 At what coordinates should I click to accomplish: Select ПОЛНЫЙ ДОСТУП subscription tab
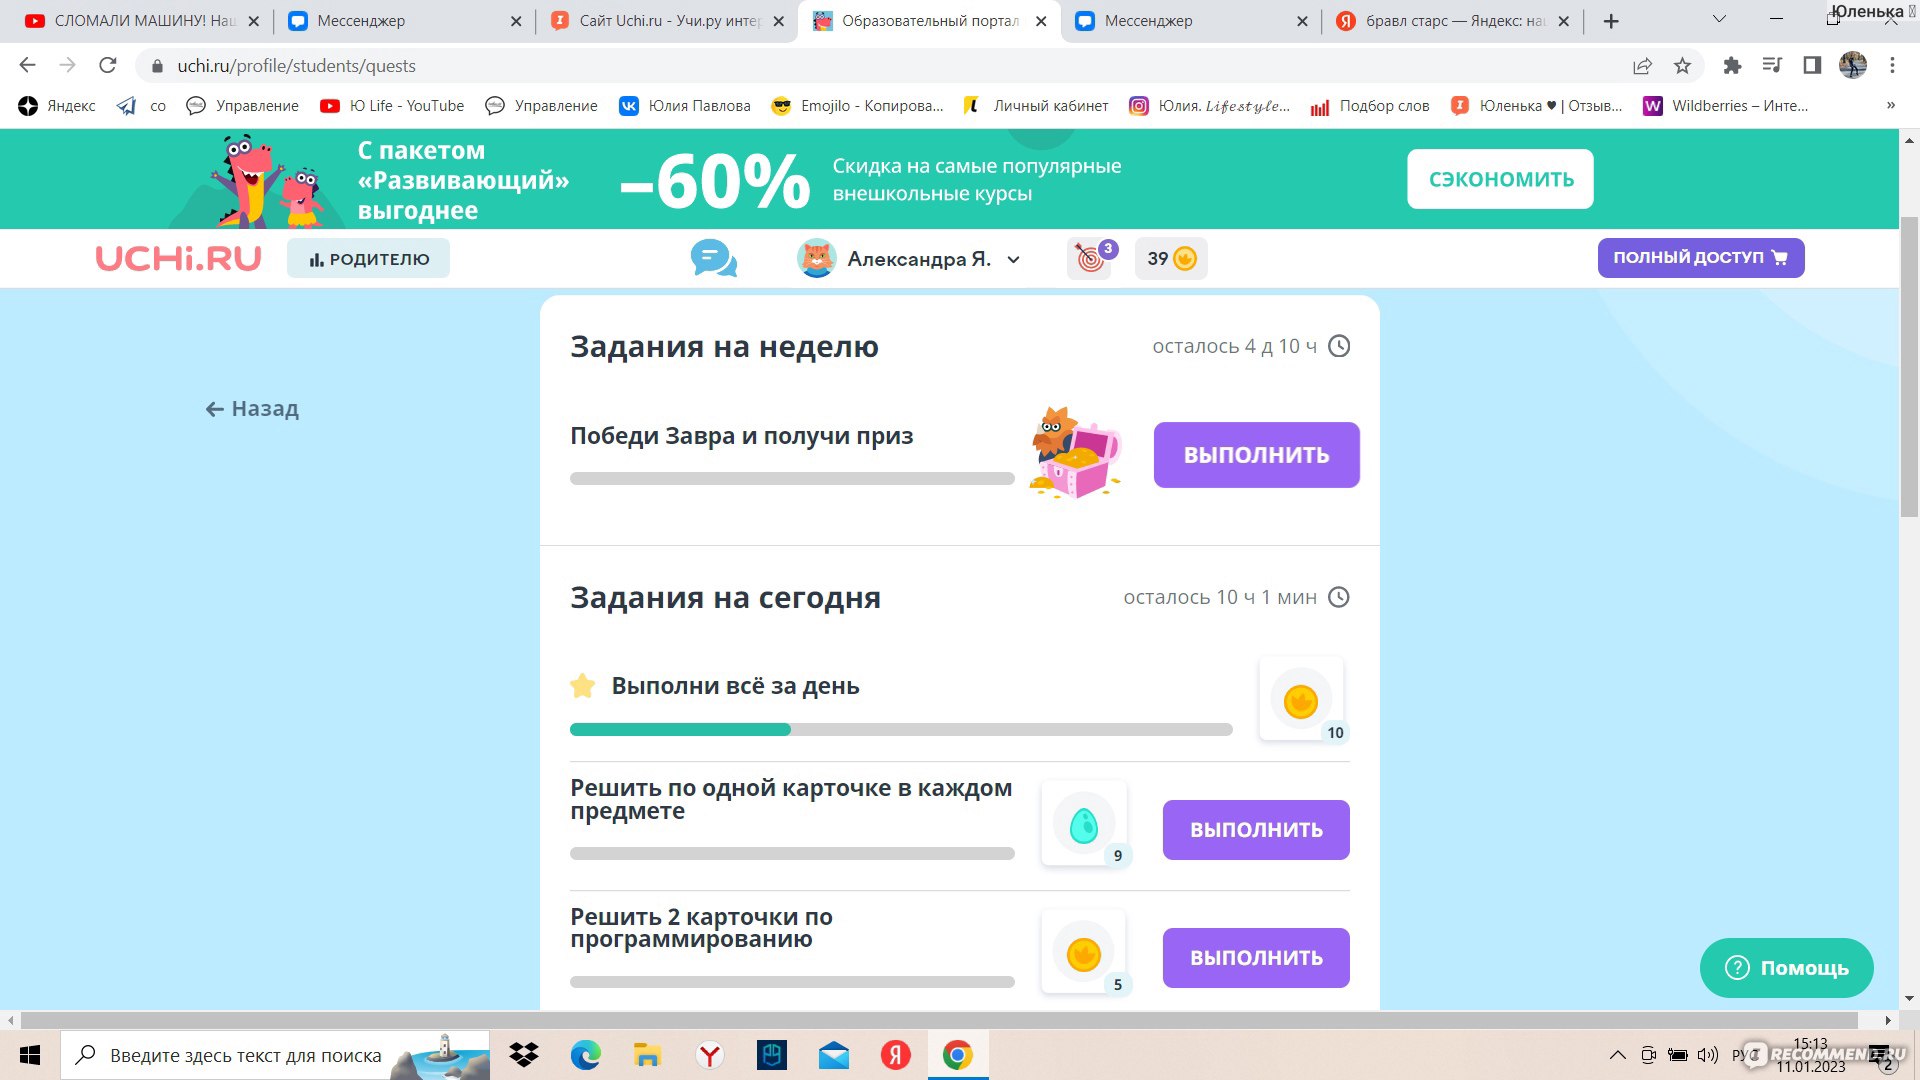pos(1700,257)
